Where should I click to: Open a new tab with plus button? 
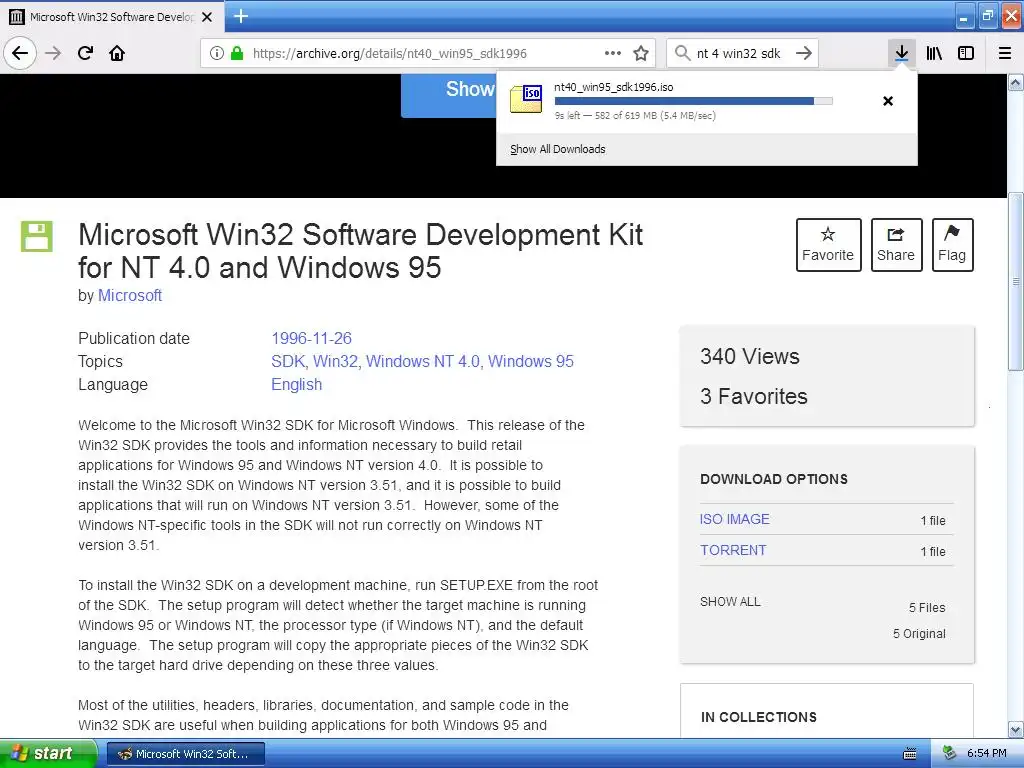240,16
